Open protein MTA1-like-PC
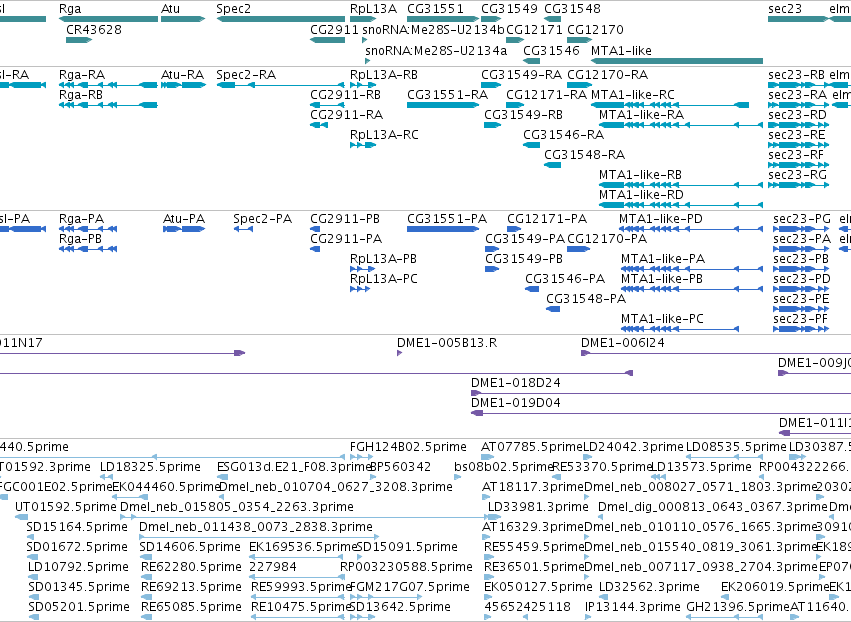This screenshot has width=851, height=622. point(679,329)
